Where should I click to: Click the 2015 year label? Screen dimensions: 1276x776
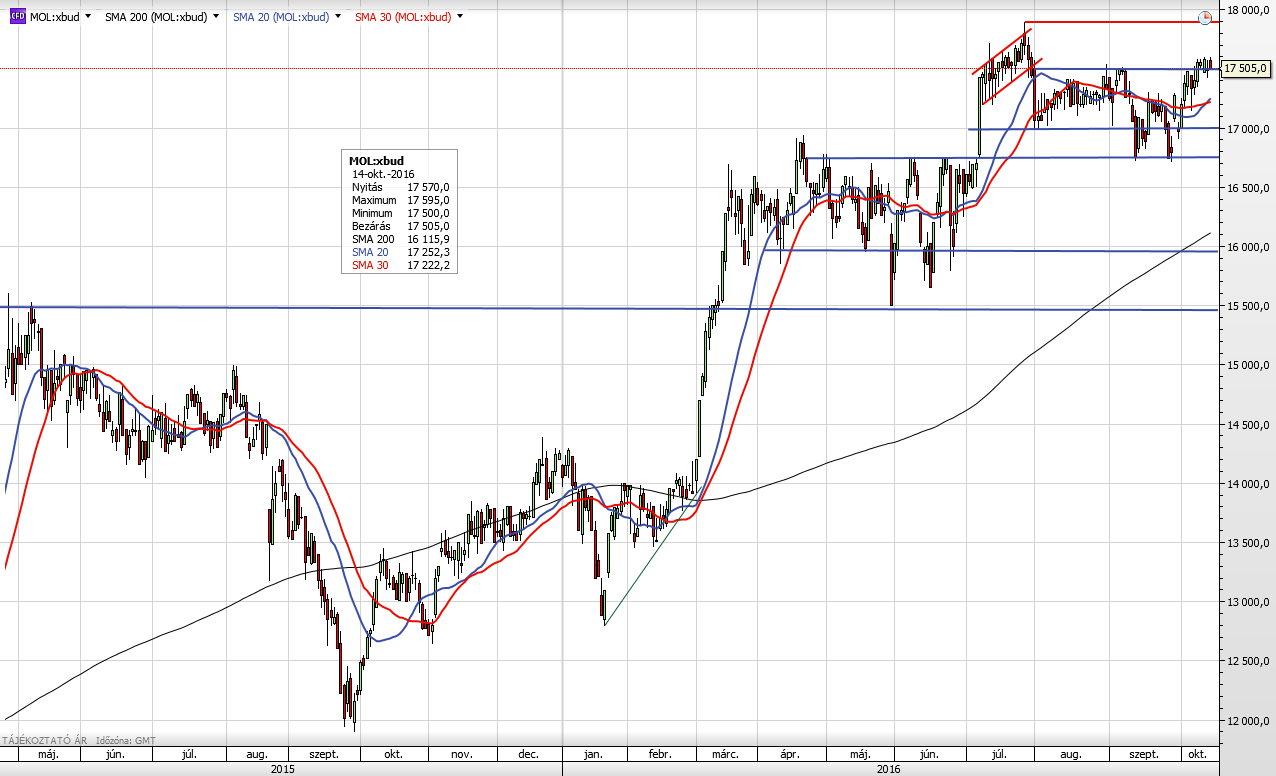[x=283, y=769]
